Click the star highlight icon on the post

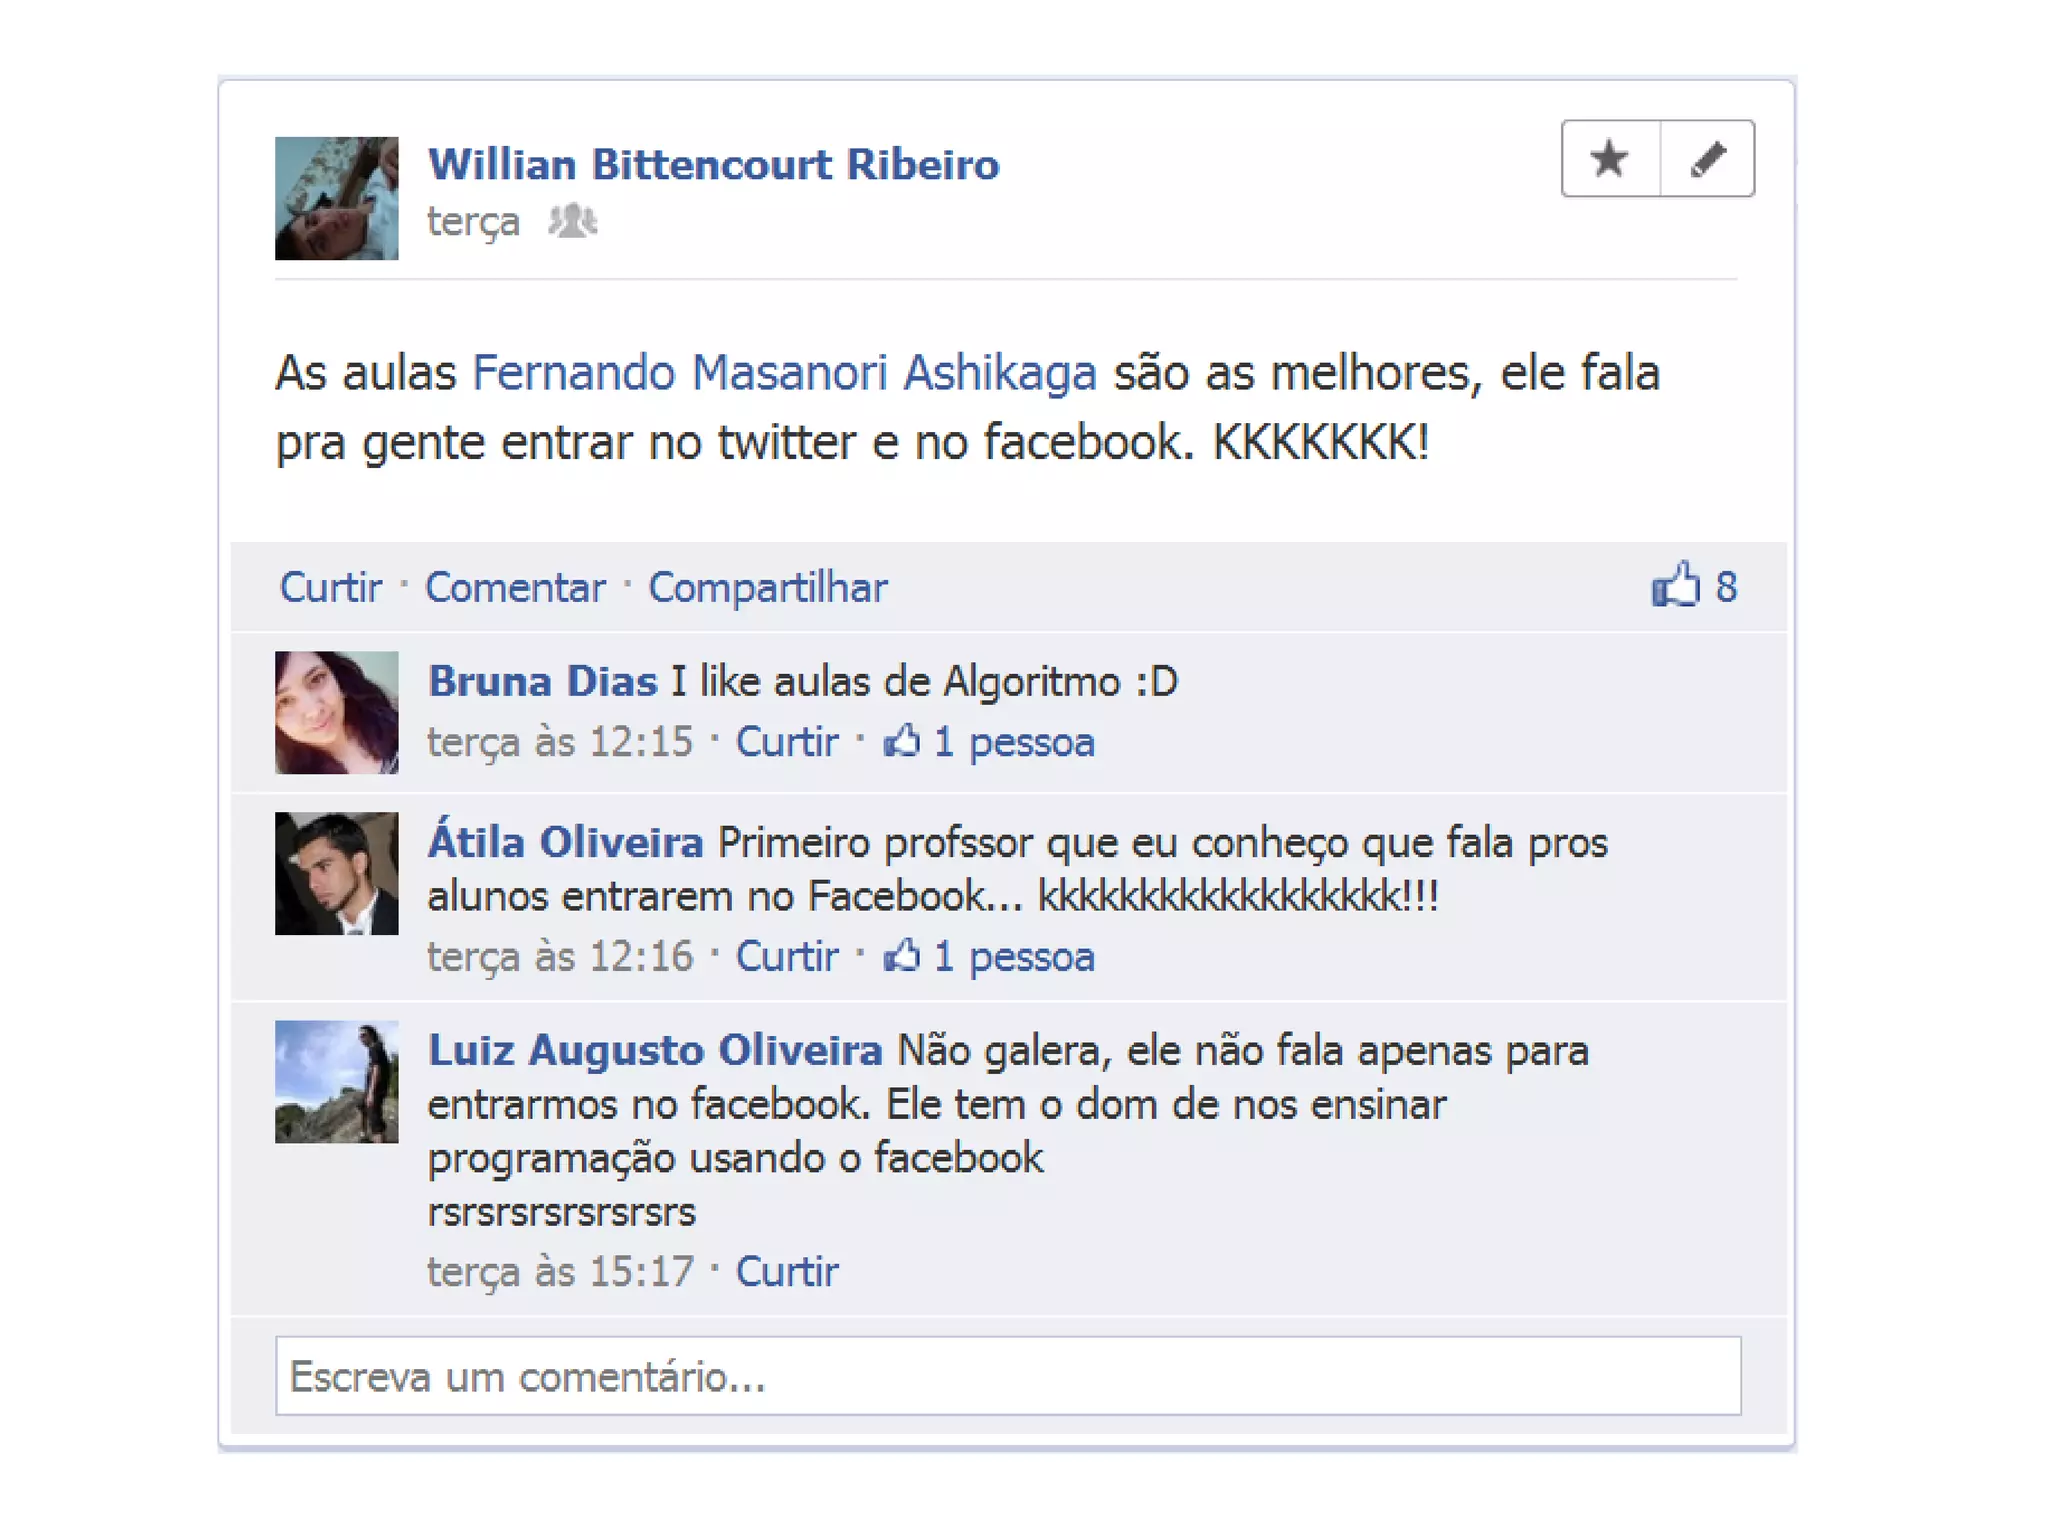[x=1610, y=159]
